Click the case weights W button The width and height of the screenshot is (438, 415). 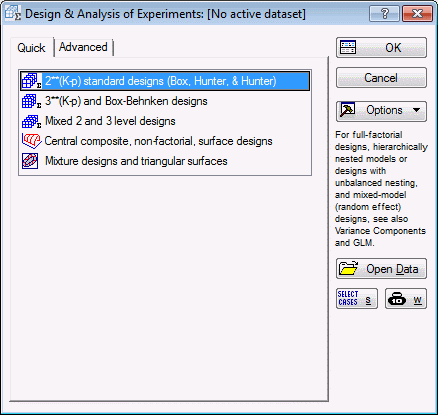tap(406, 298)
